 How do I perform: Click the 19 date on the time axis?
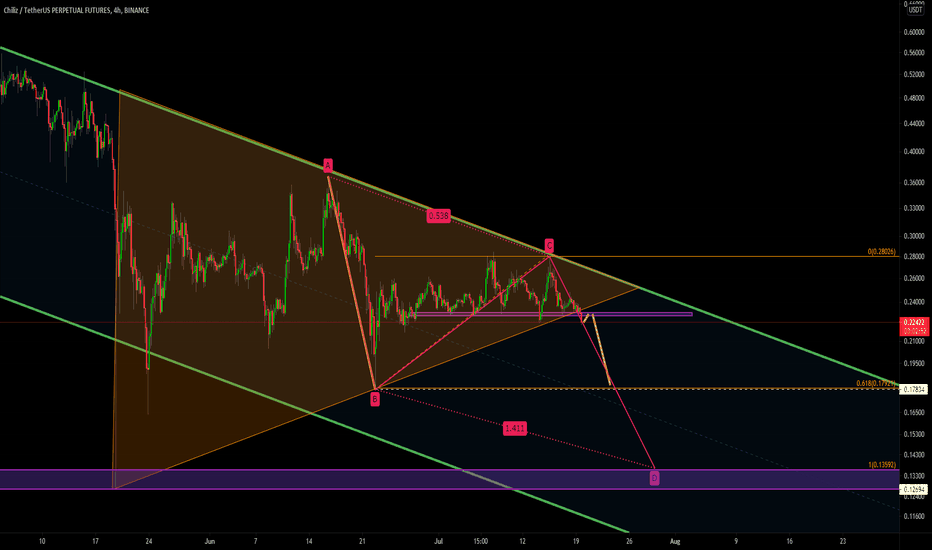pyautogui.click(x=576, y=541)
